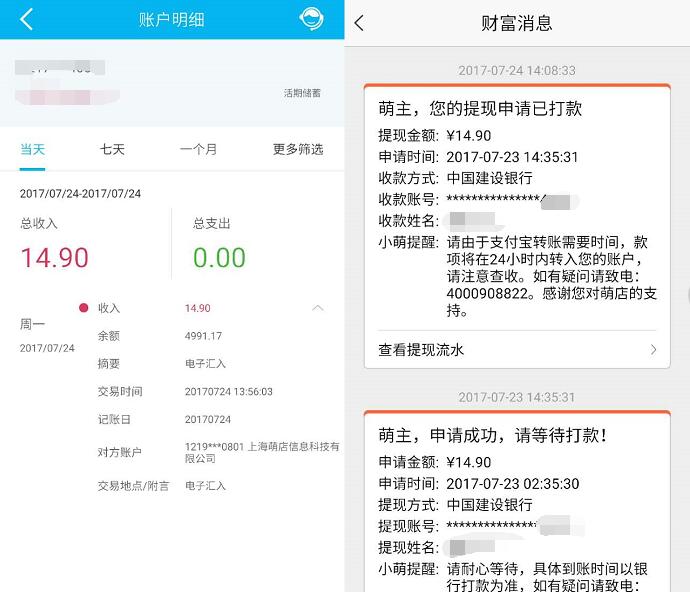Click the date range 2017/07/24-2017/07/24

(80, 194)
